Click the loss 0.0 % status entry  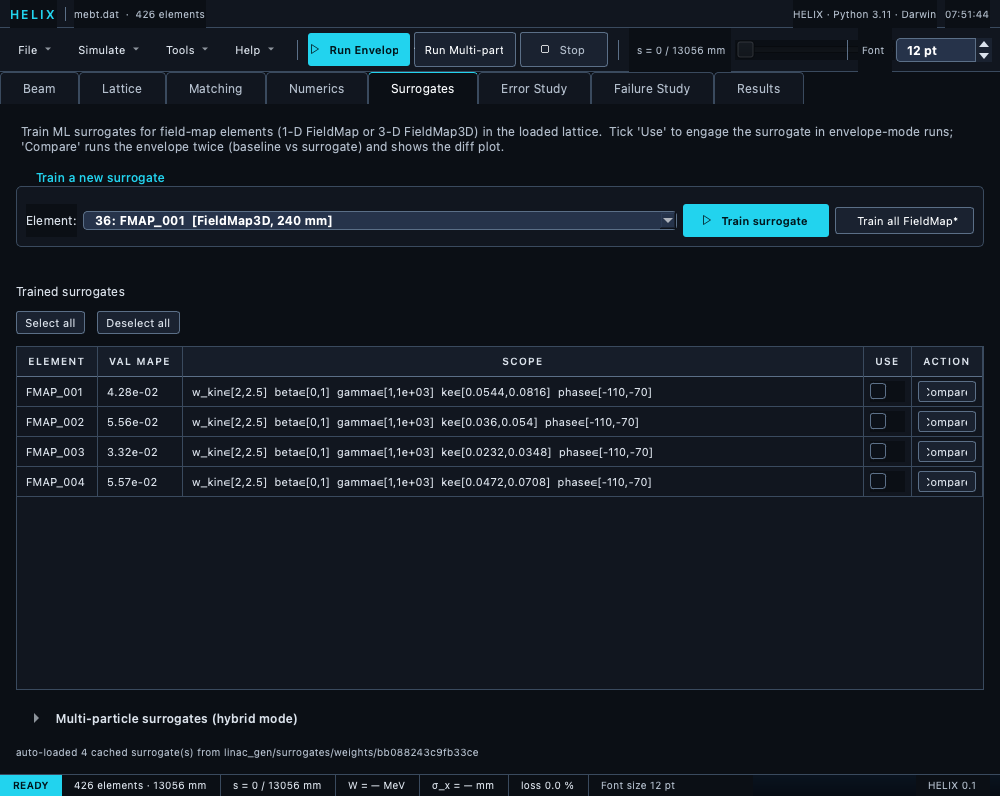pos(547,785)
